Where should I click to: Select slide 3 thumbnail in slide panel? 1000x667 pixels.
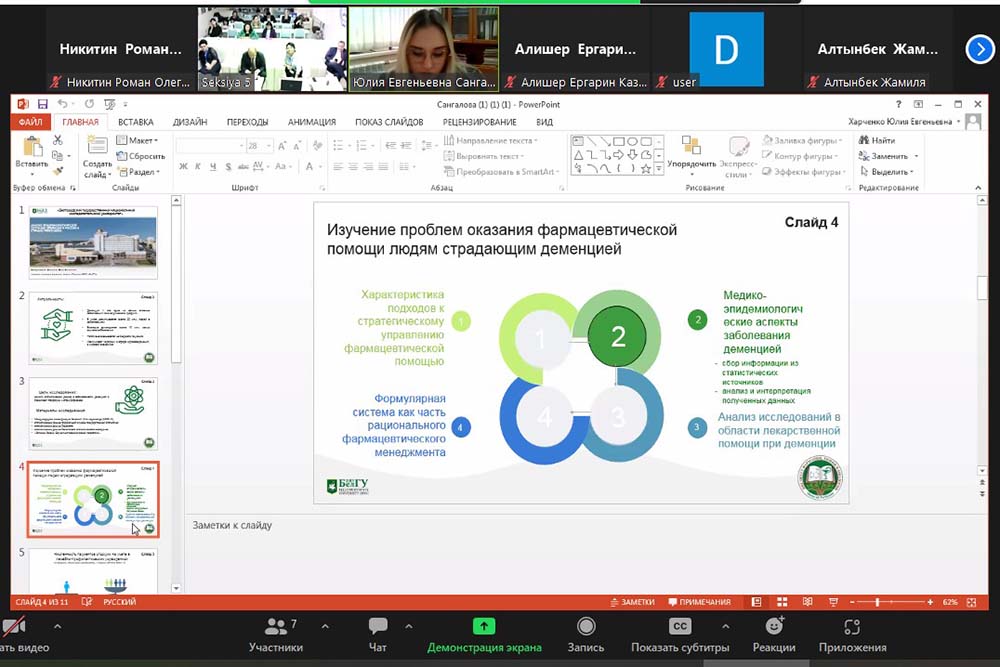point(92,411)
